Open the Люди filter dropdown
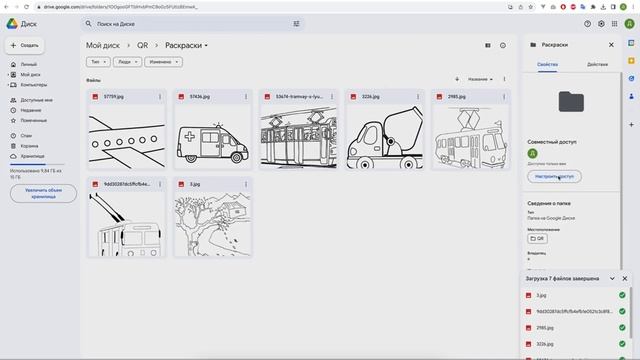 click(x=127, y=62)
